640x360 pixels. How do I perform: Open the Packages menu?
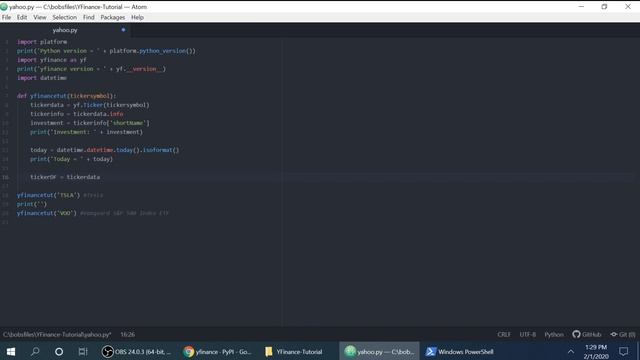[x=113, y=17]
